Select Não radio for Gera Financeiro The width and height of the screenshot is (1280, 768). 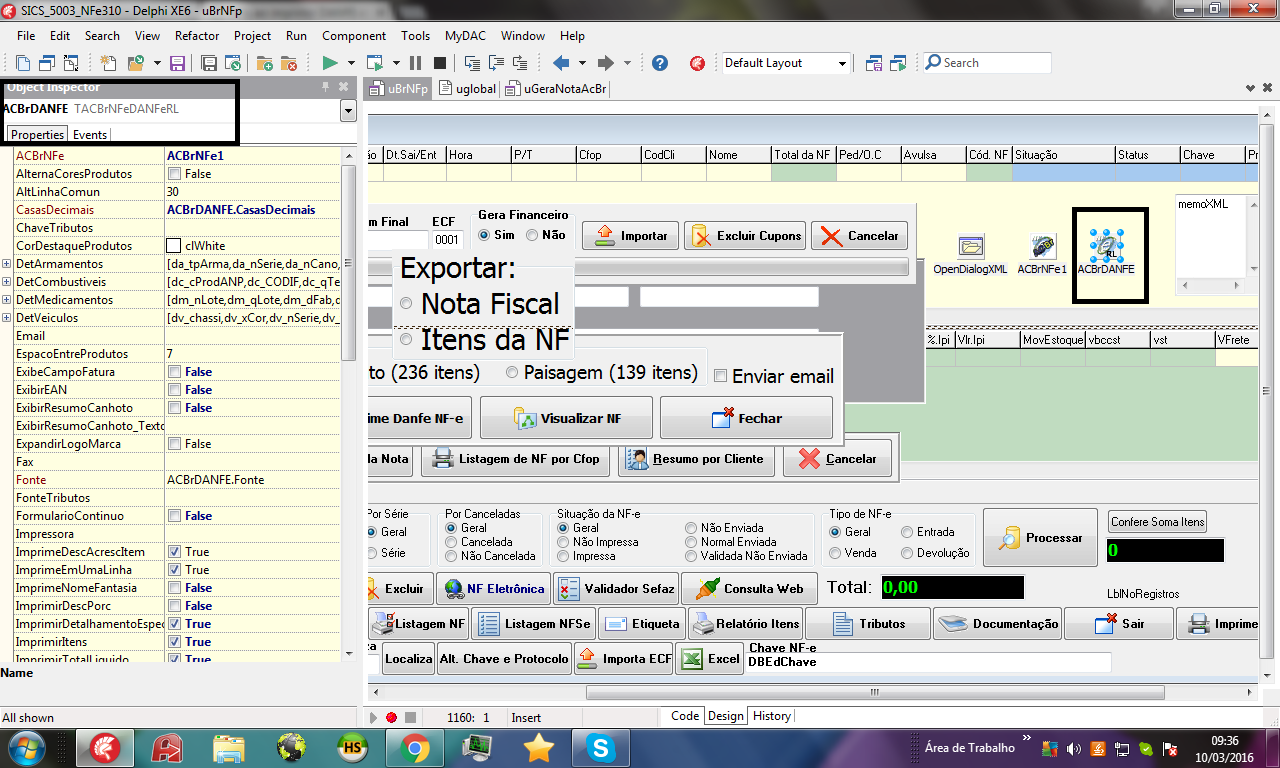pyautogui.click(x=532, y=235)
